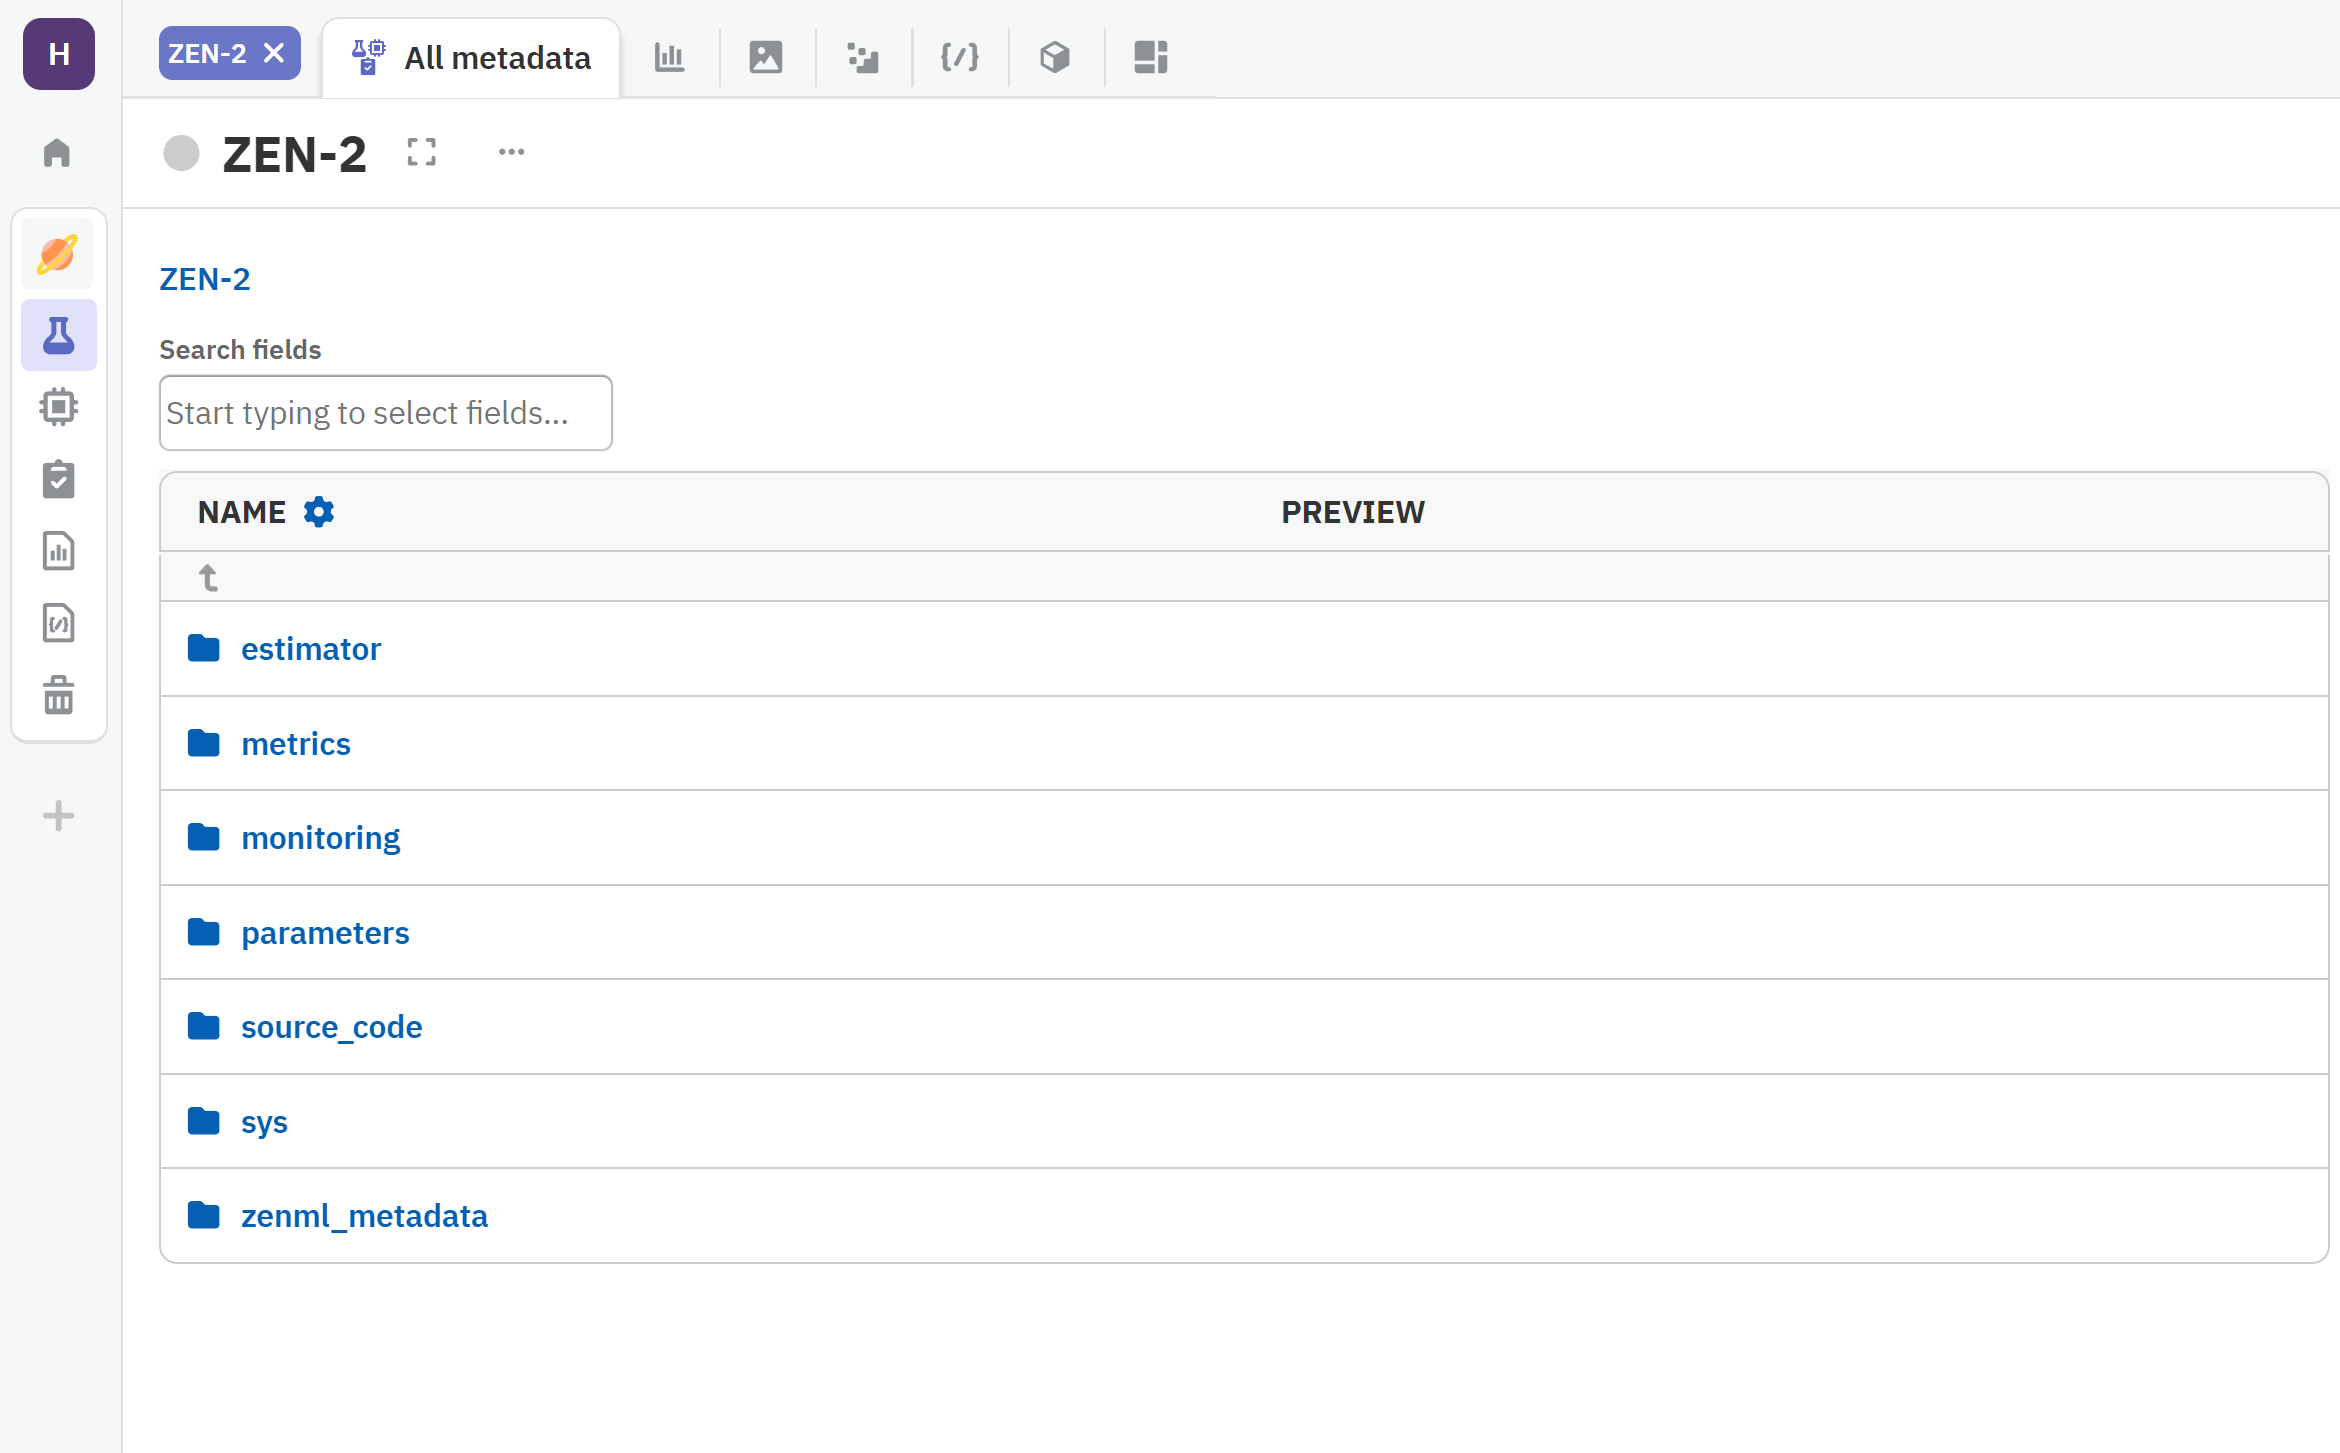The width and height of the screenshot is (2340, 1453).
Task: Click the ZEN-2 breadcrumb link
Action: (x=205, y=279)
